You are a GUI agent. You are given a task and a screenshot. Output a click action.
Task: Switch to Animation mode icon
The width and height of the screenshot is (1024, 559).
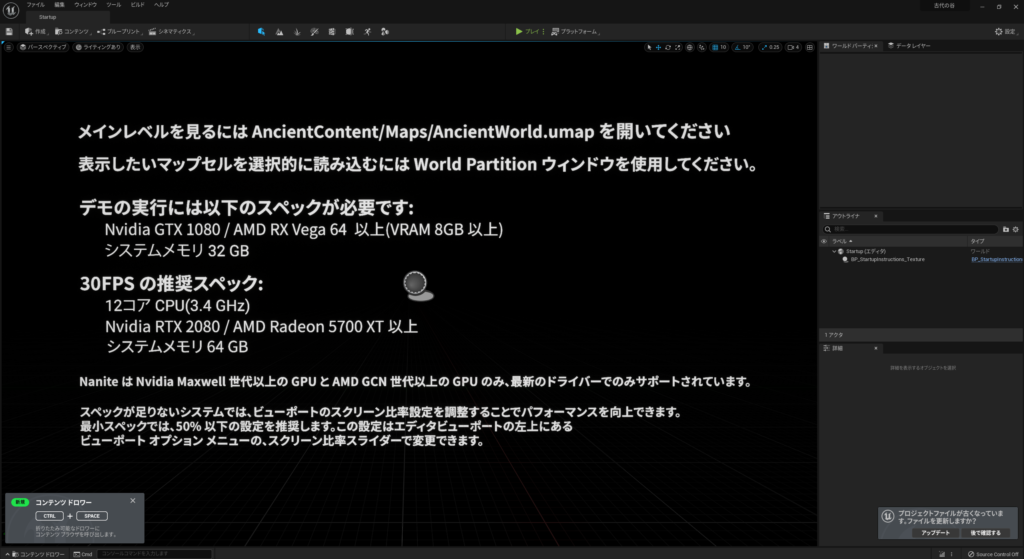pos(367,31)
